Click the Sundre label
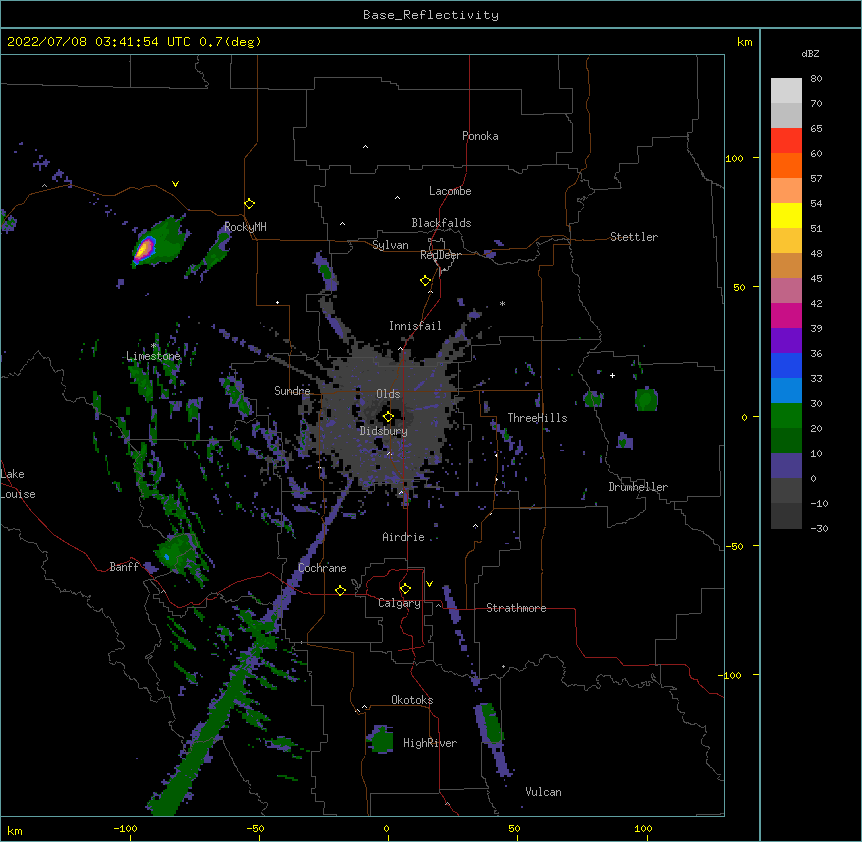Image resolution: width=862 pixels, height=842 pixels. click(292, 391)
